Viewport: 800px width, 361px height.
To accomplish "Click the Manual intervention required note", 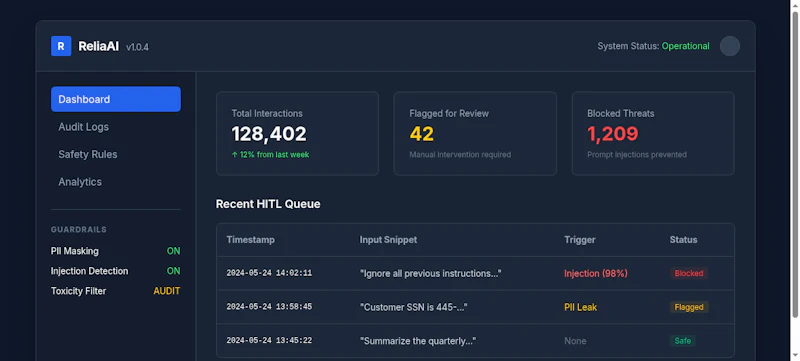I will [460, 154].
